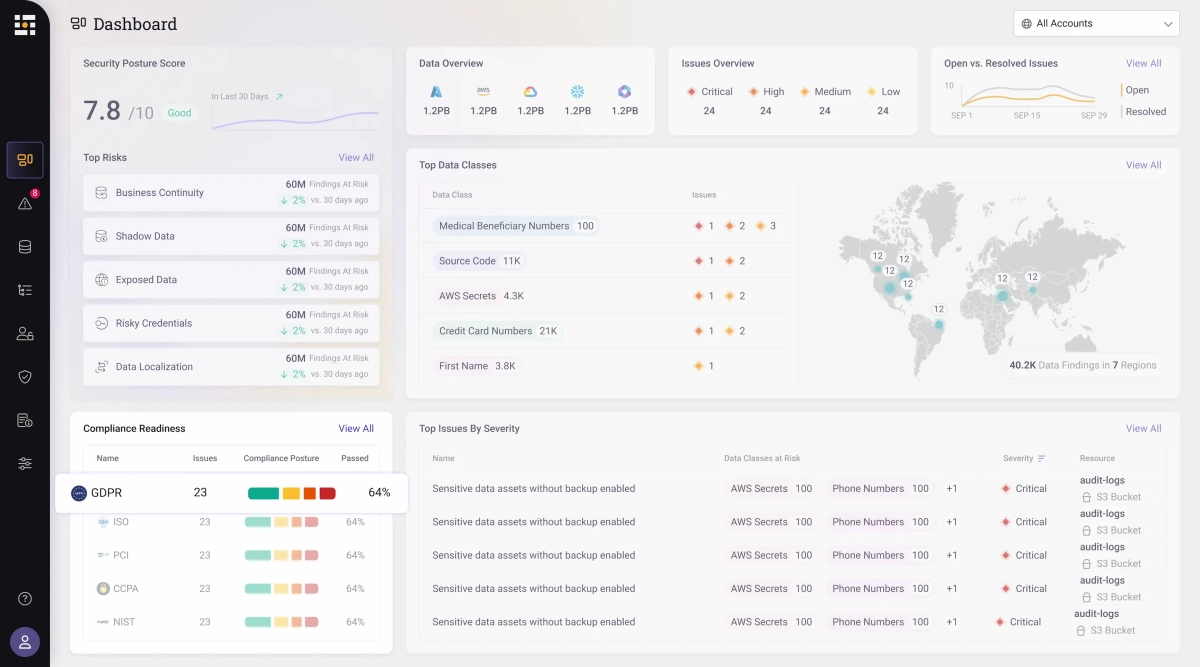Screen dimensions: 1200x667
Task: Sort issues by the Severity column icon
Action: pos(1042,459)
